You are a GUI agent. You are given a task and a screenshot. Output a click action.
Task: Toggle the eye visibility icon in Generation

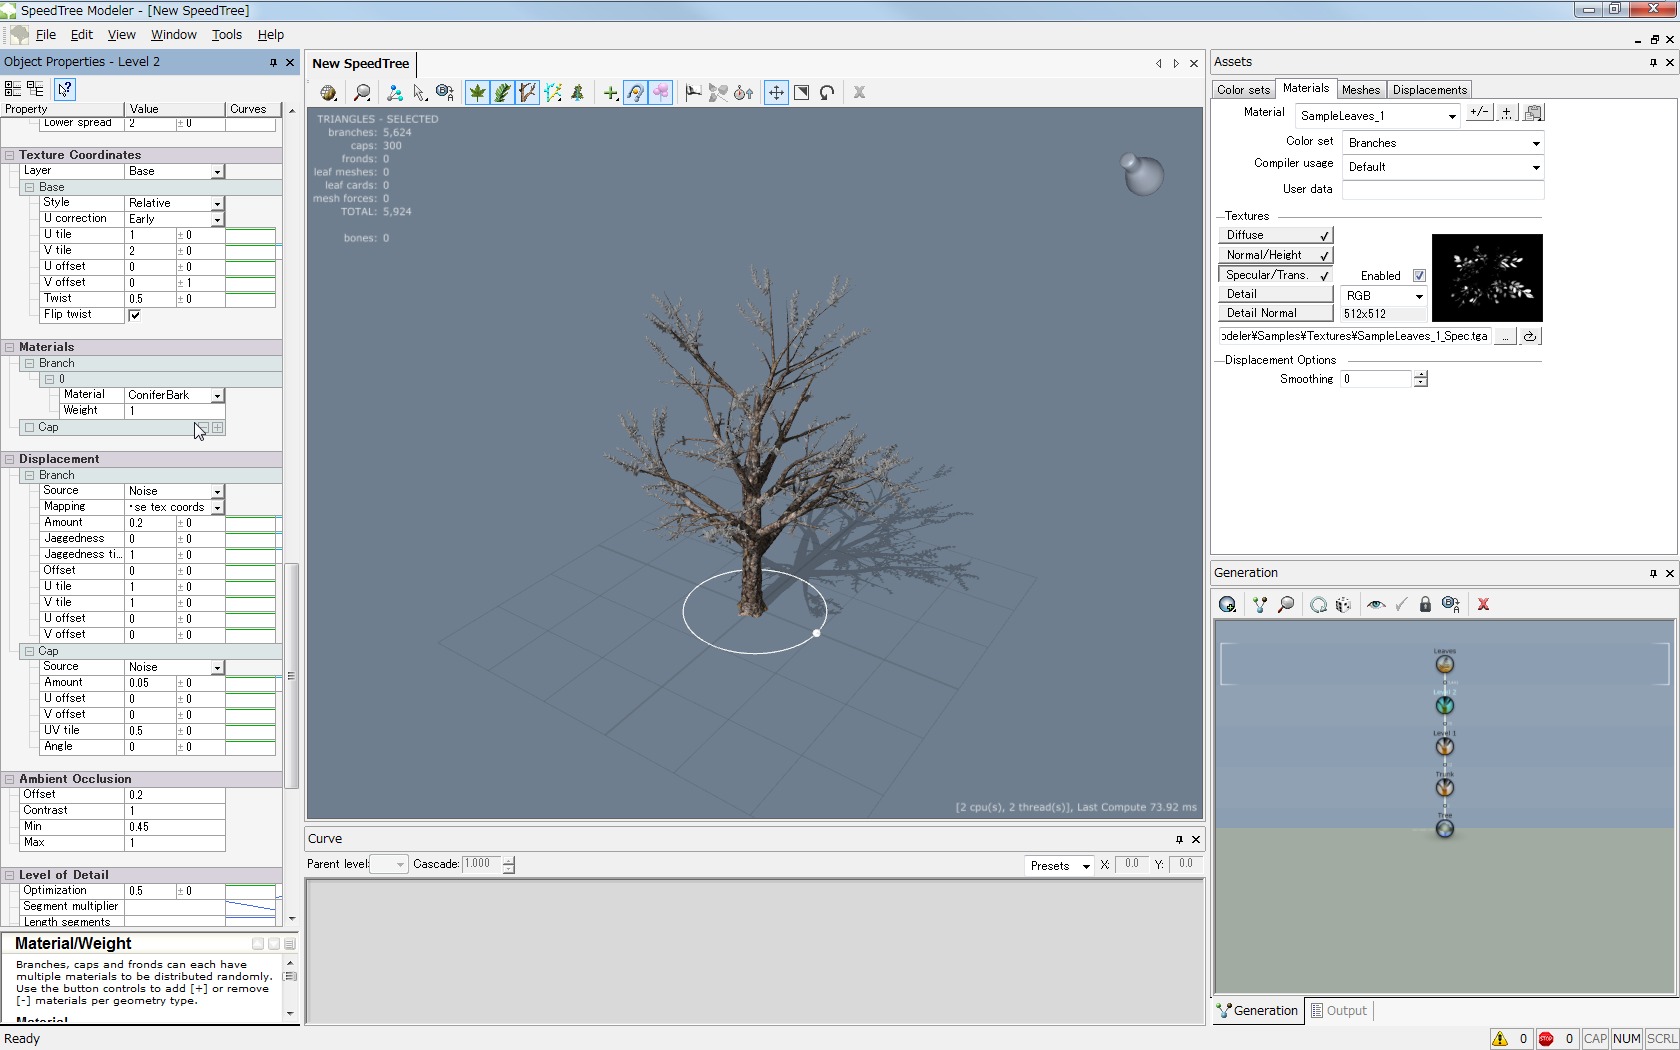pyautogui.click(x=1376, y=605)
